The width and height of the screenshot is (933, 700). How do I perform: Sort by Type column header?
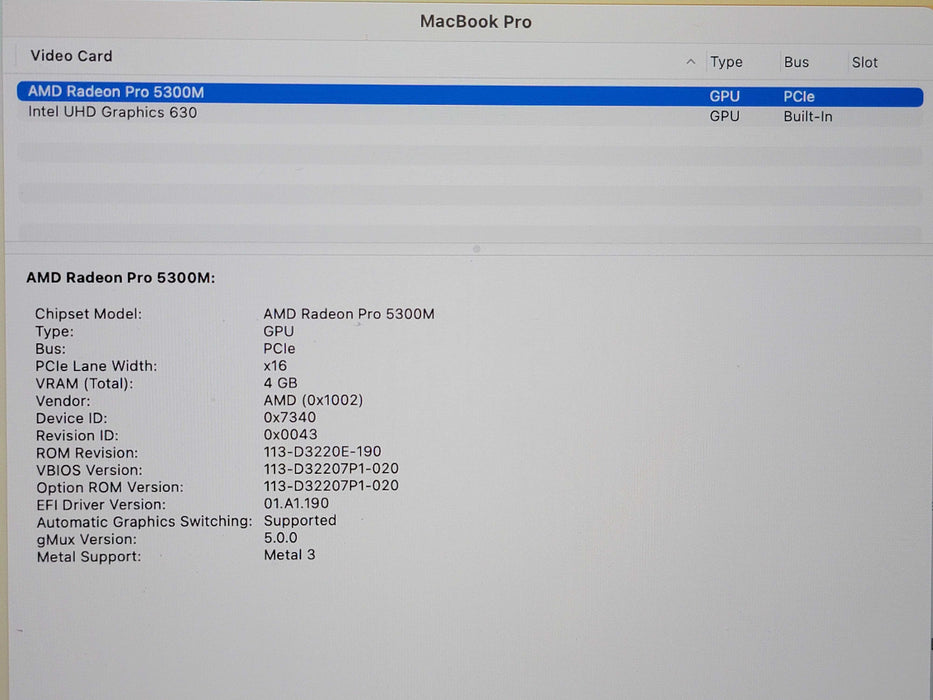726,62
